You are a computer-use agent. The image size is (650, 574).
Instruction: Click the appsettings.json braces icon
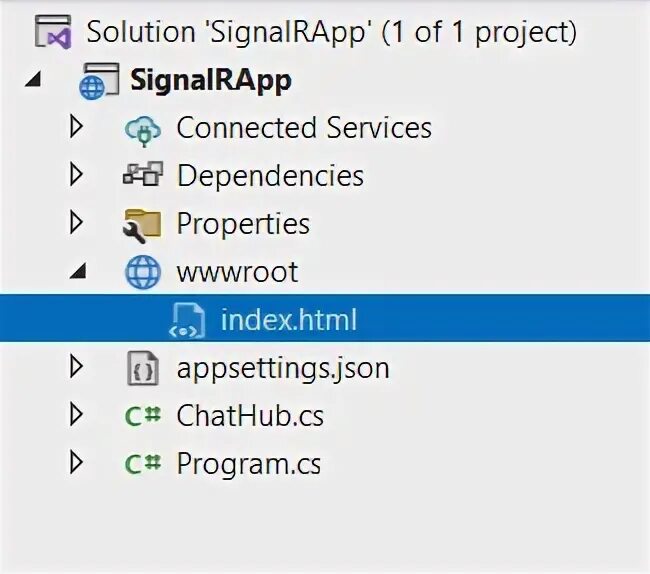(x=142, y=369)
